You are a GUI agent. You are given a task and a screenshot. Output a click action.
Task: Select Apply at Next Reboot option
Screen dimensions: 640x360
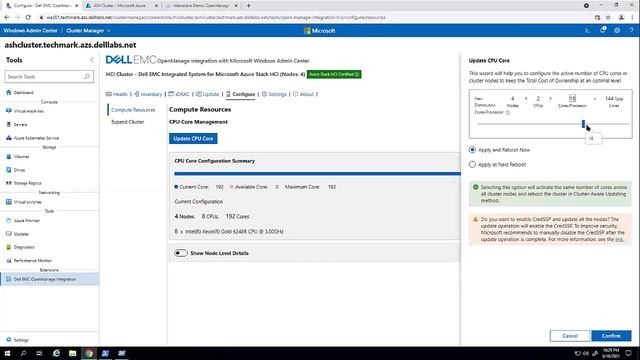coord(472,164)
